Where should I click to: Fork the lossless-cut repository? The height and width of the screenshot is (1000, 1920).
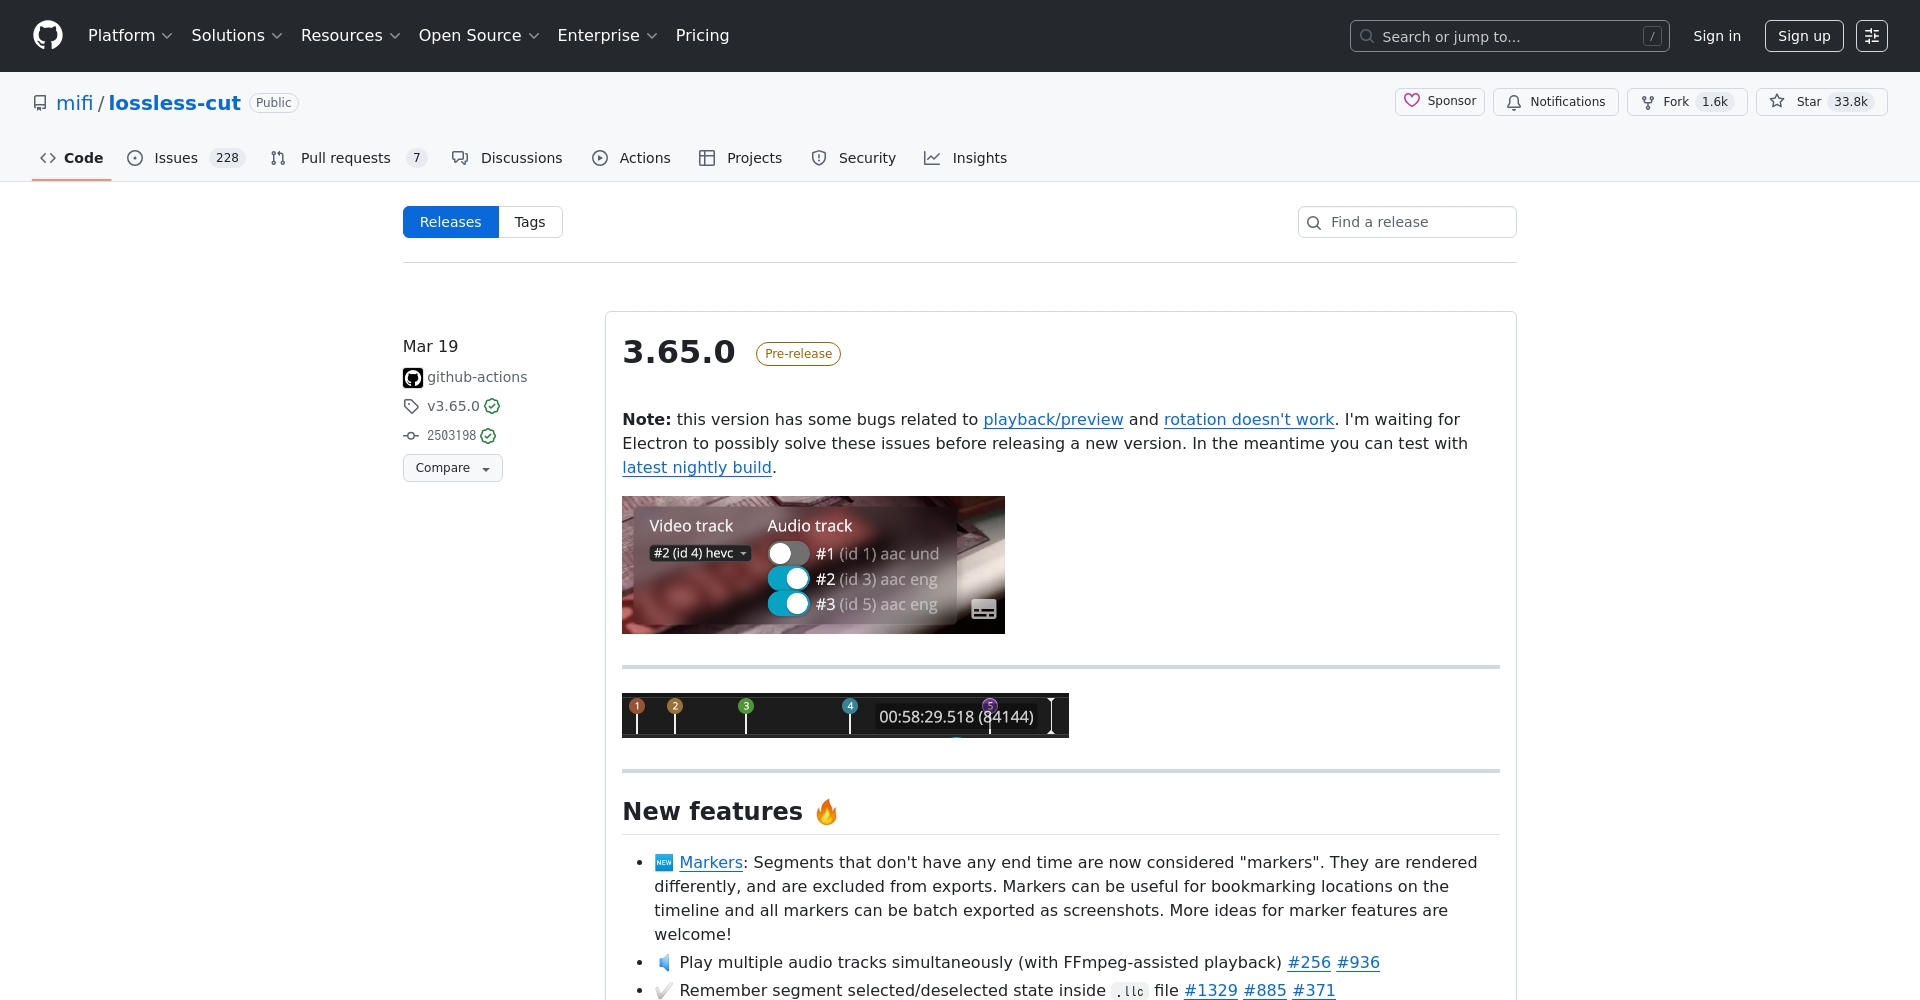click(x=1686, y=102)
